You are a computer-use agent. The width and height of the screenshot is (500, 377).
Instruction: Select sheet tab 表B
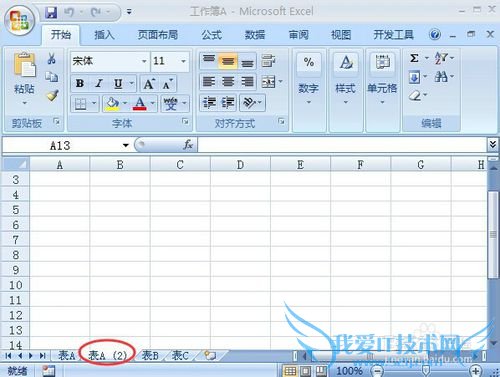(x=150, y=355)
